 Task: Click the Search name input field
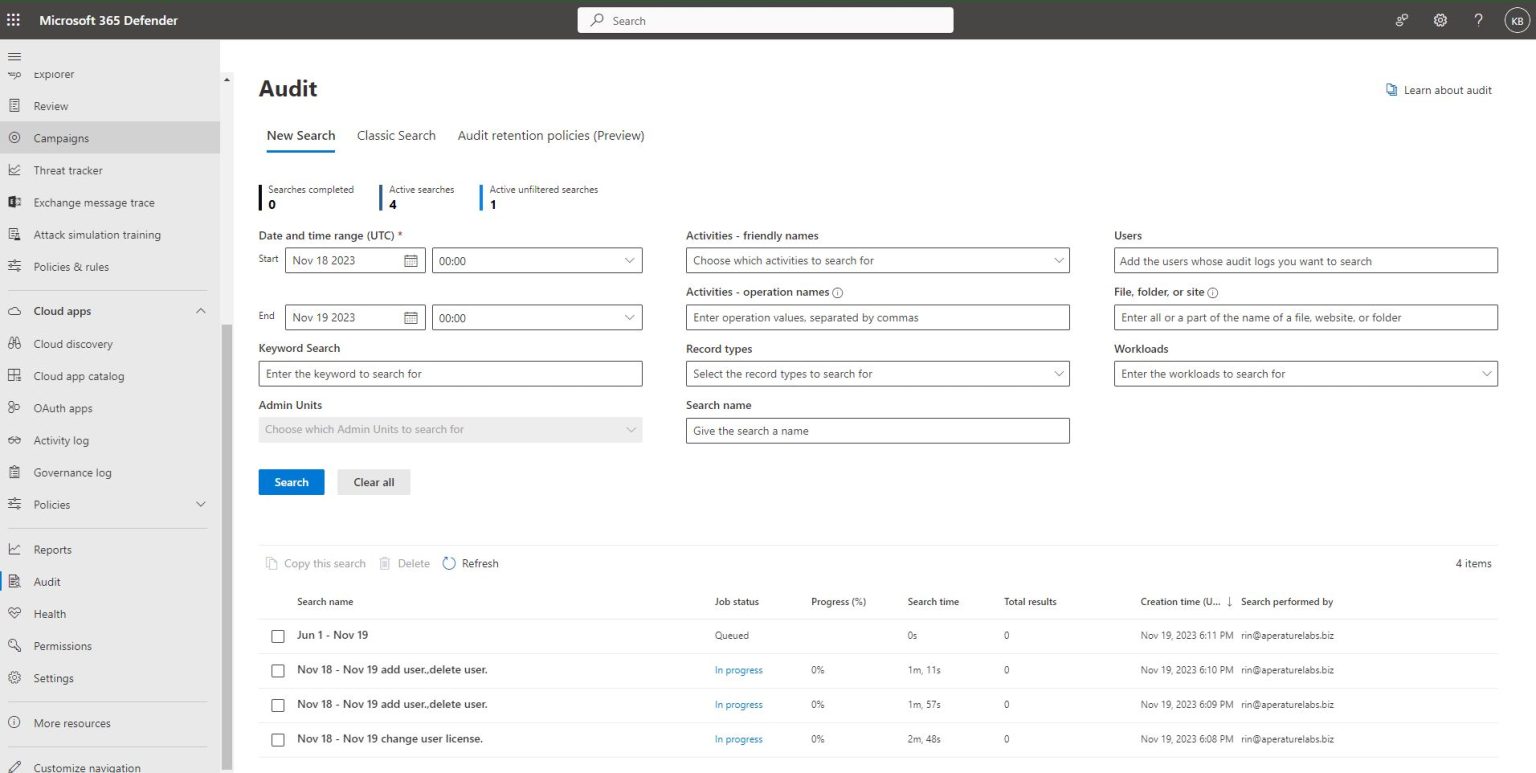pos(878,430)
